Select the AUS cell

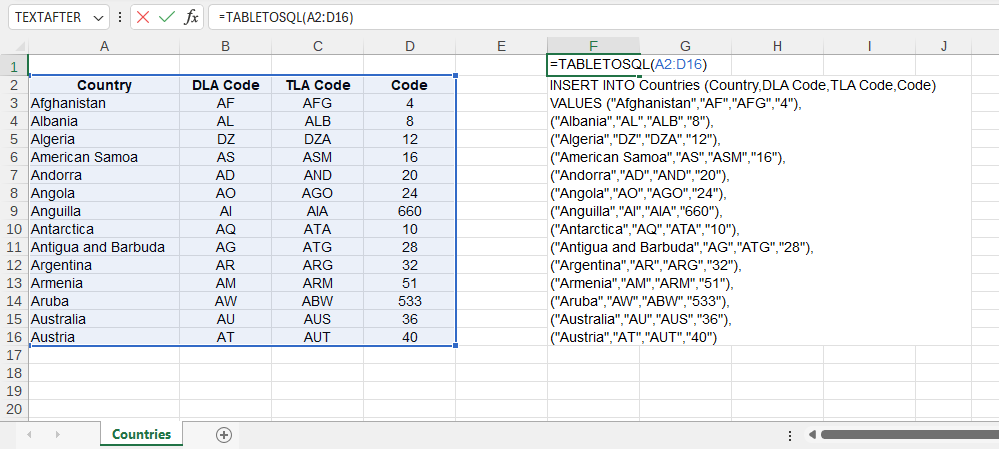point(318,319)
